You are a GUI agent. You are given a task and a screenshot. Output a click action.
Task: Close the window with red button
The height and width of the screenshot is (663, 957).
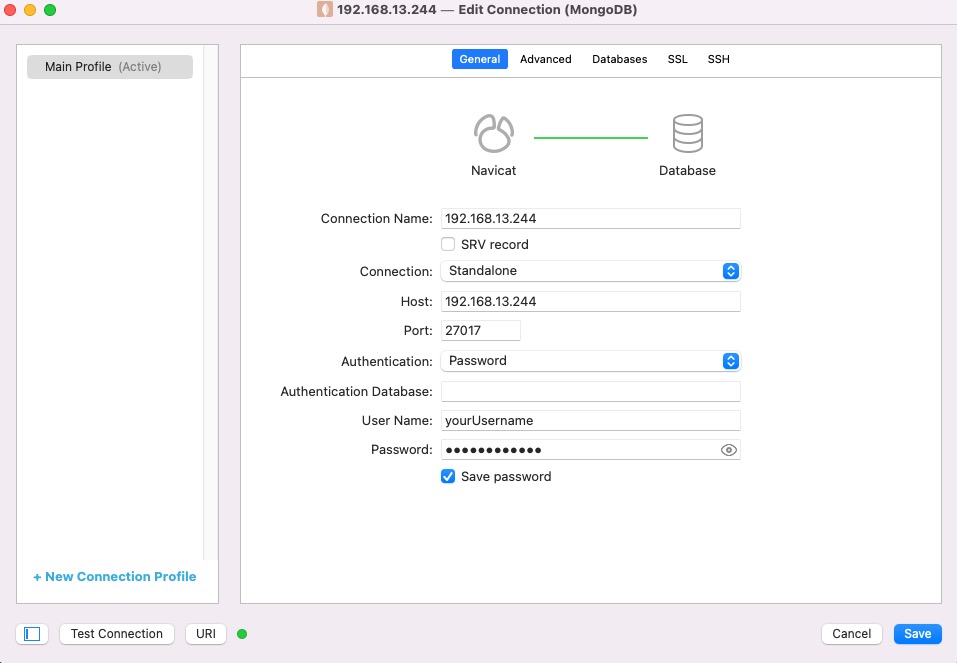[10, 10]
